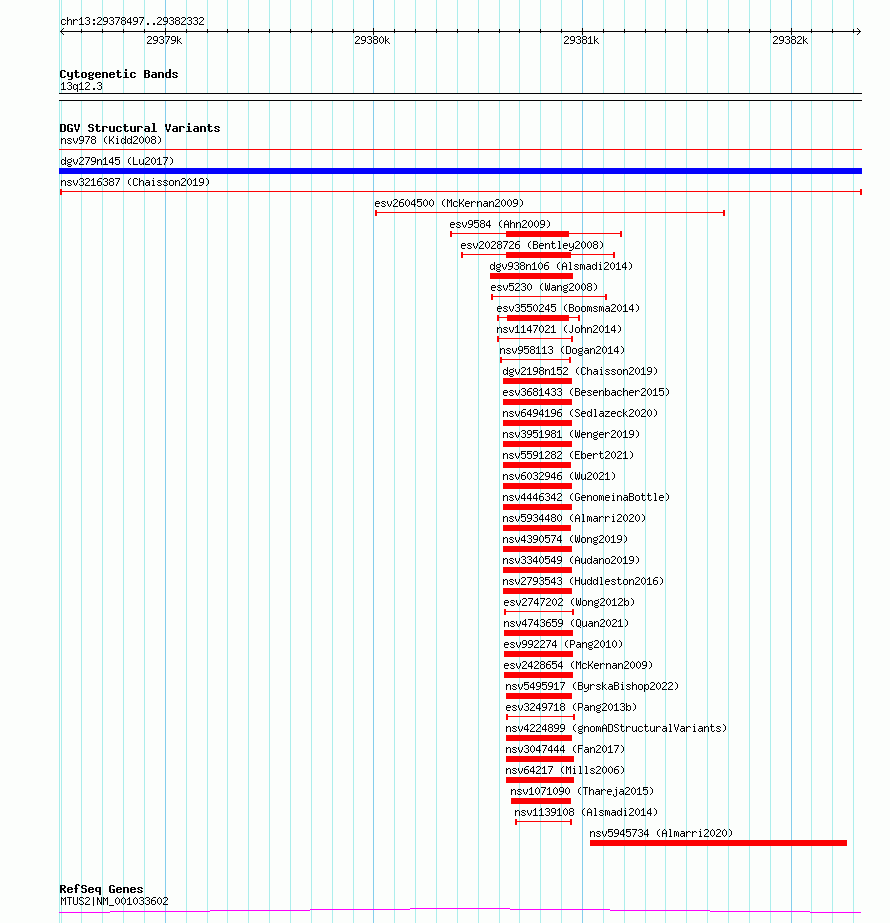
Task: Select nsv64217 (Mills2006) variant
Action: (565, 770)
